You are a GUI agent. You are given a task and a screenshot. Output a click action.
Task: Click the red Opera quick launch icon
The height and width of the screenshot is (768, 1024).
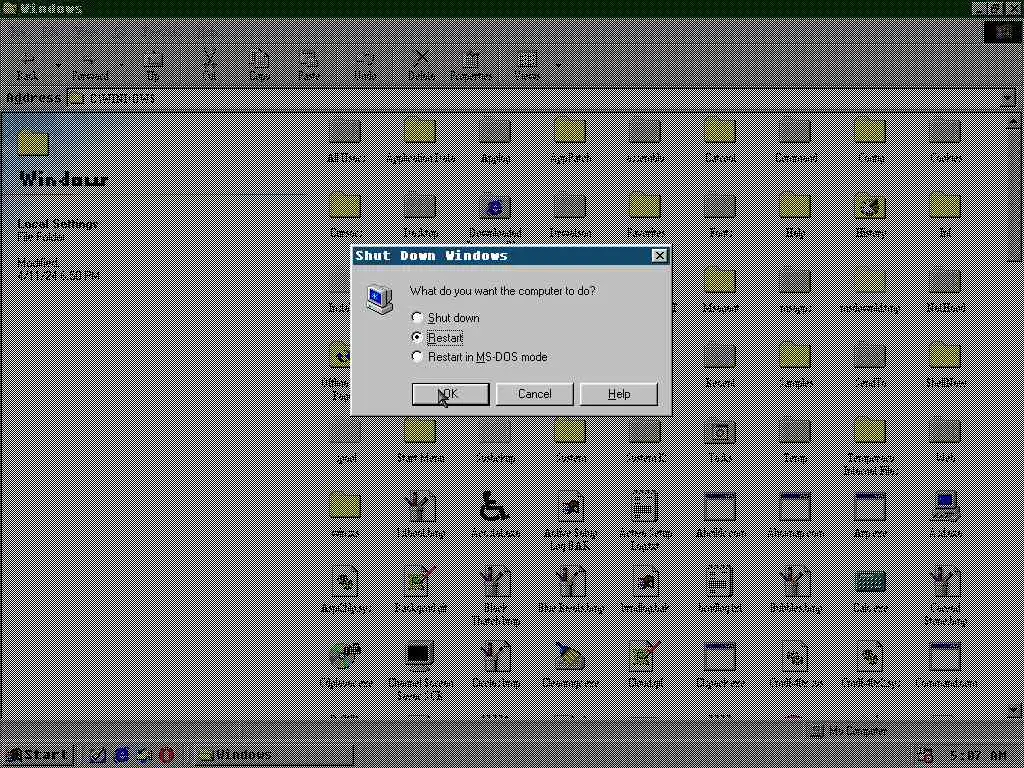[x=167, y=755]
